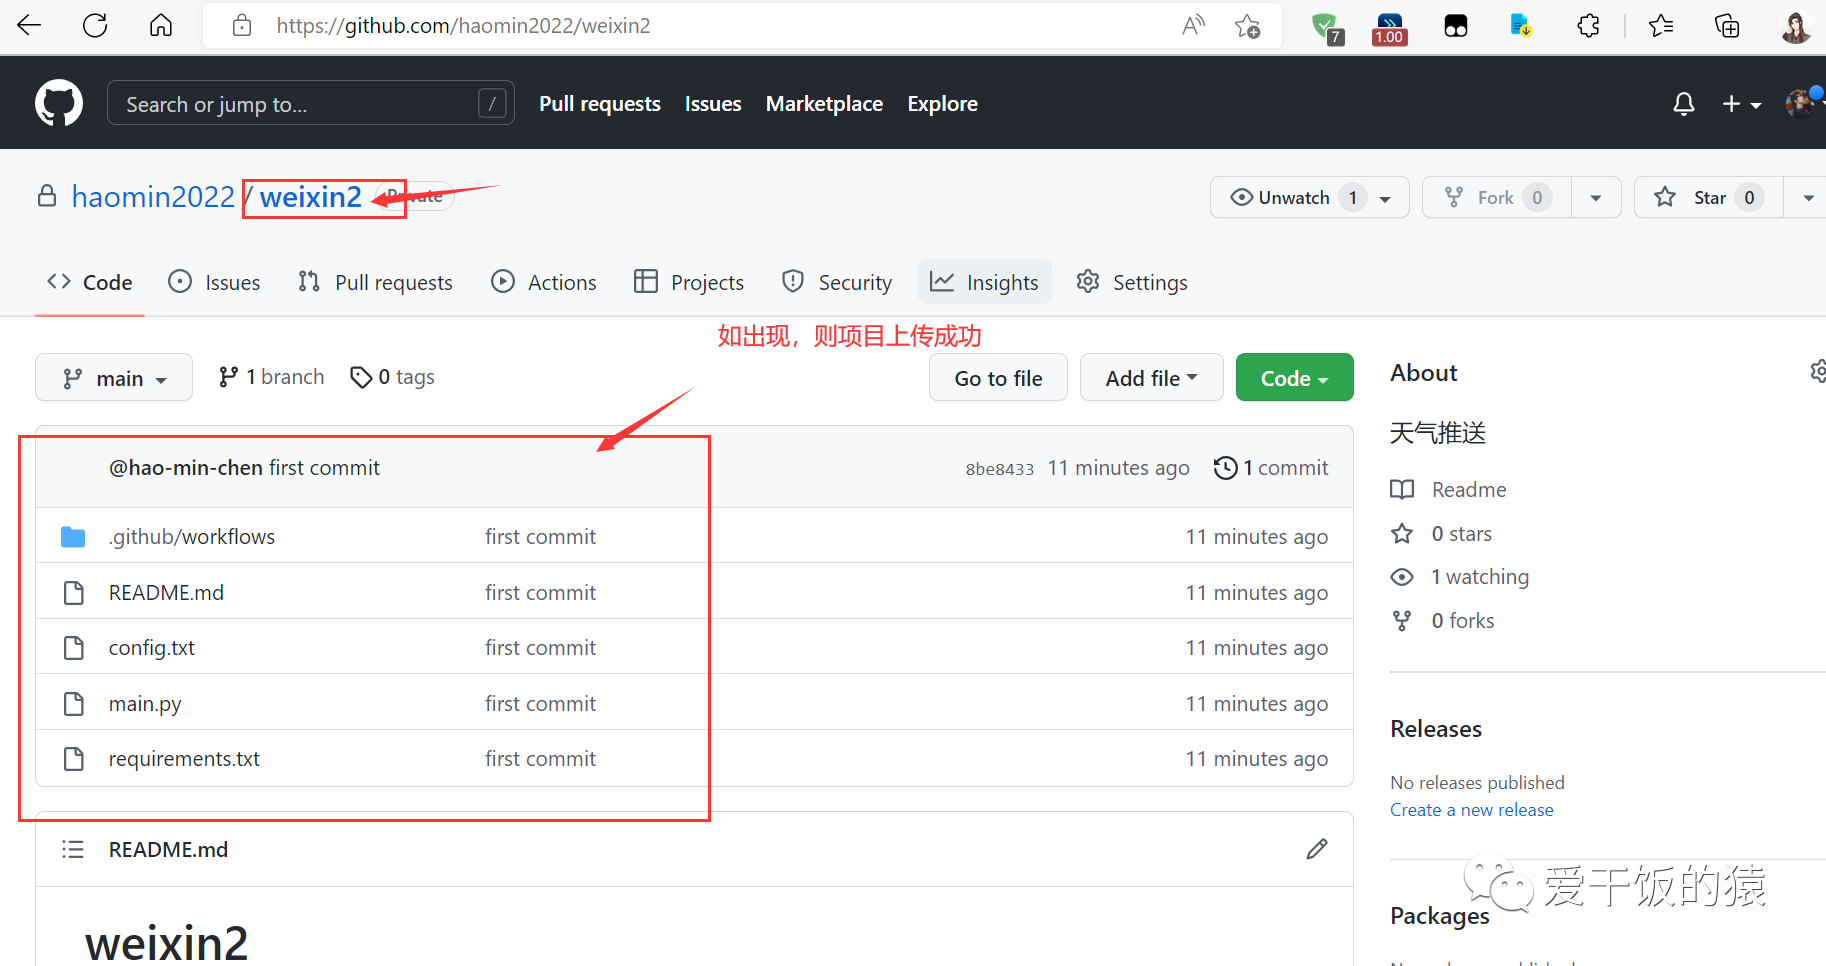Open the GitHub user avatar menu
1826x966 pixels.
[1804, 103]
